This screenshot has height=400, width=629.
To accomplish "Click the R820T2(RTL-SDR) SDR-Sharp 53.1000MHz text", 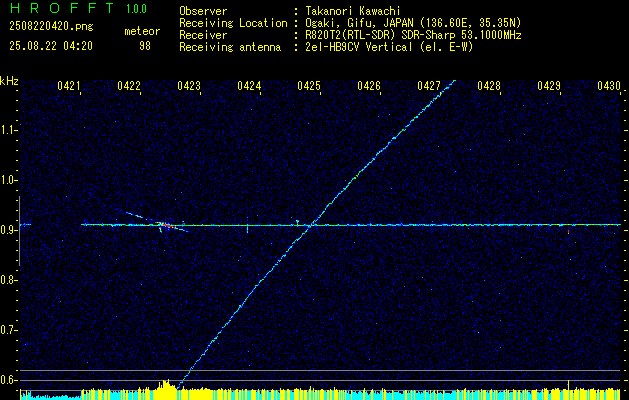I will [413, 35].
